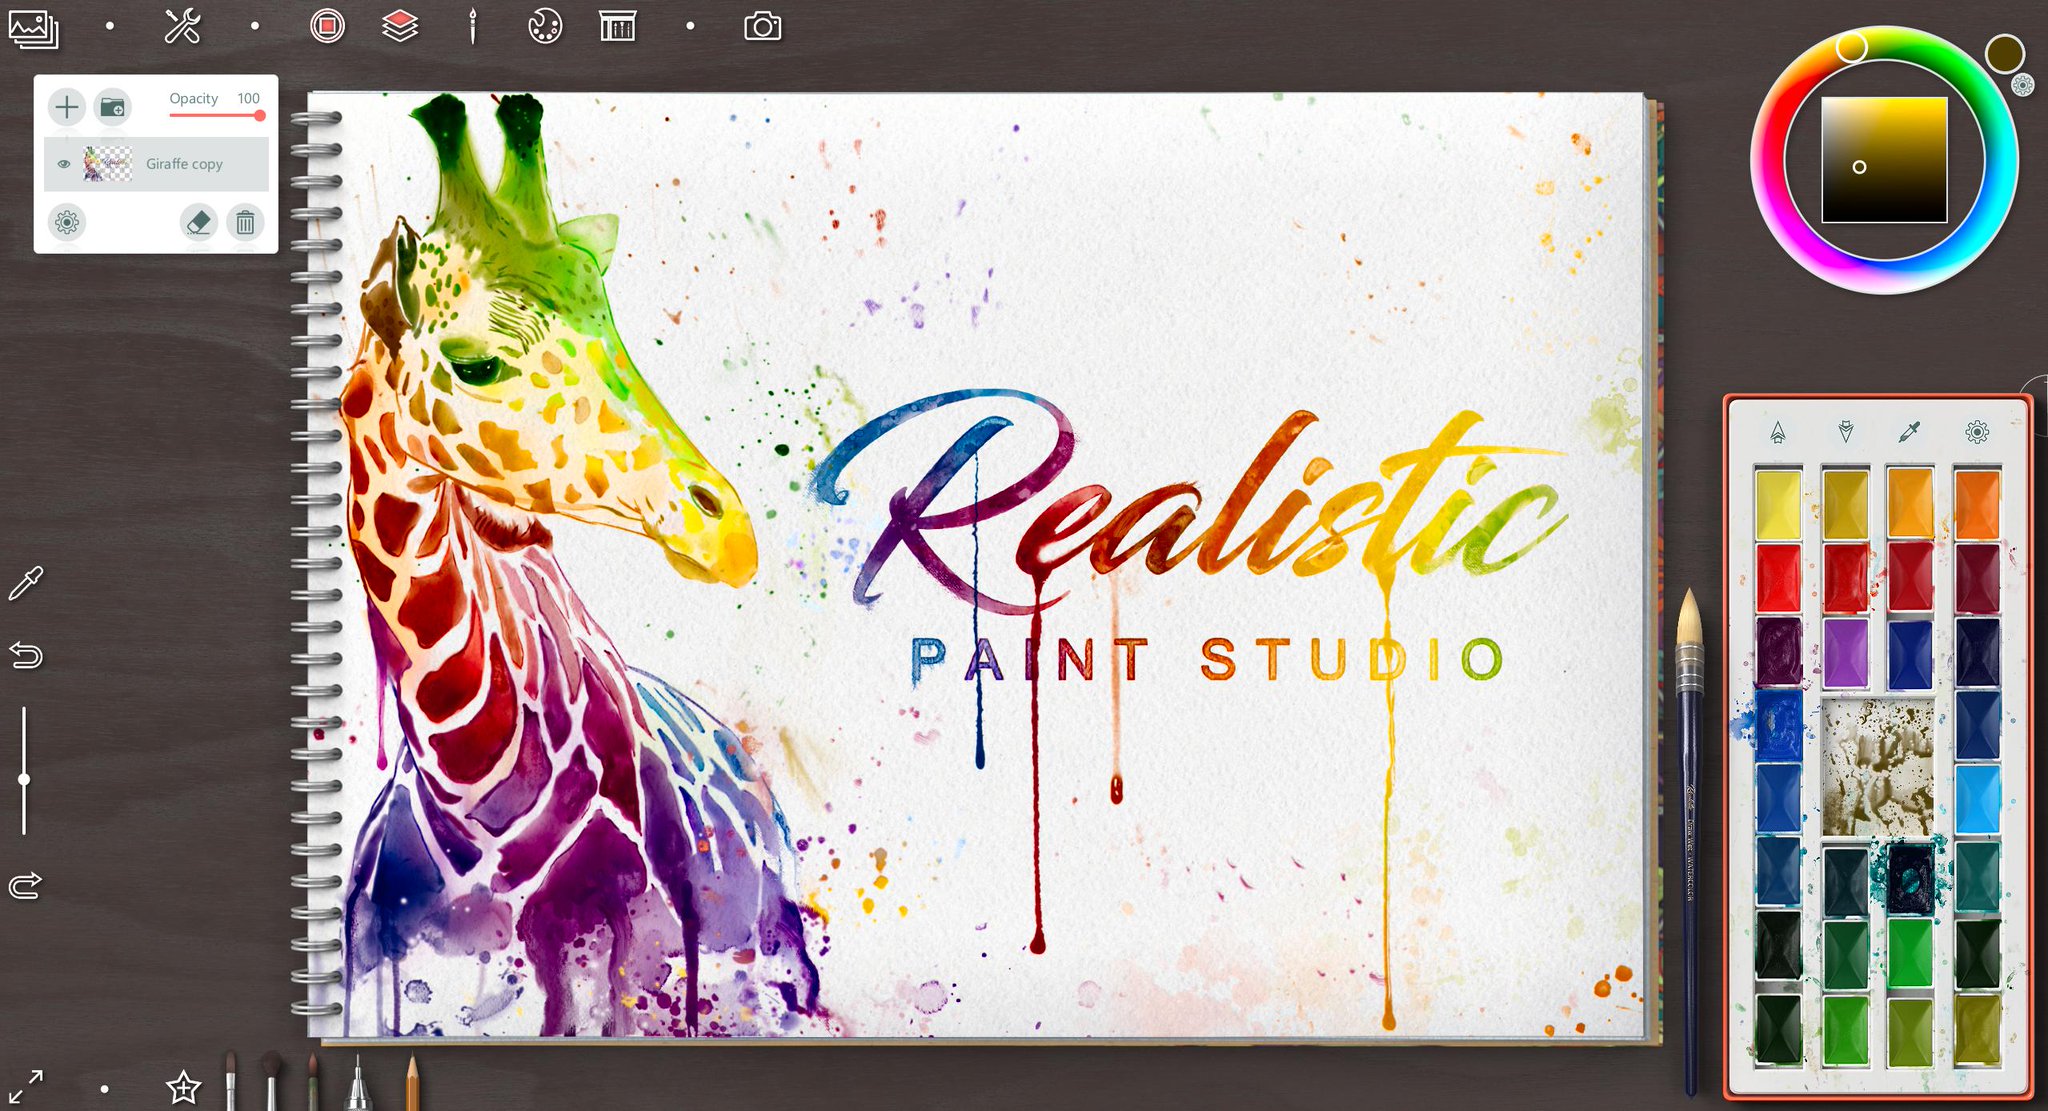Click the record canvas button
The height and width of the screenshot is (1111, 2048).
coord(327,26)
